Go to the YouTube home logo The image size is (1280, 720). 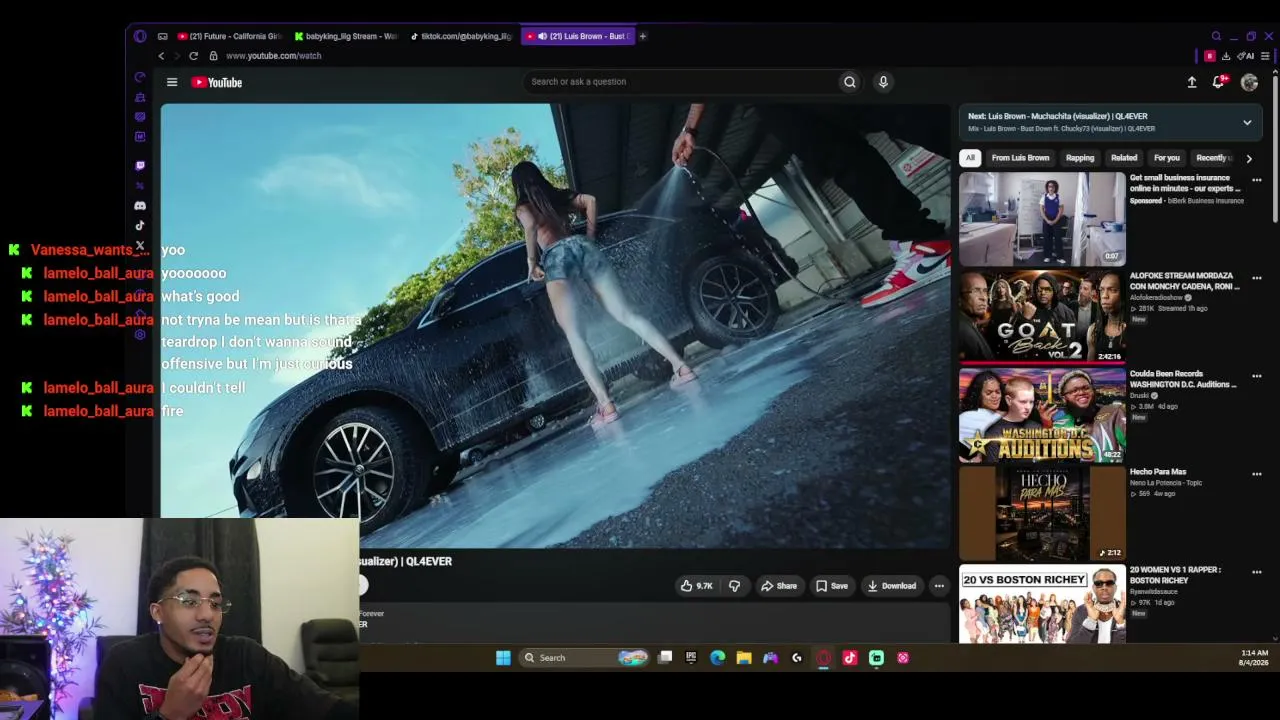click(x=217, y=82)
